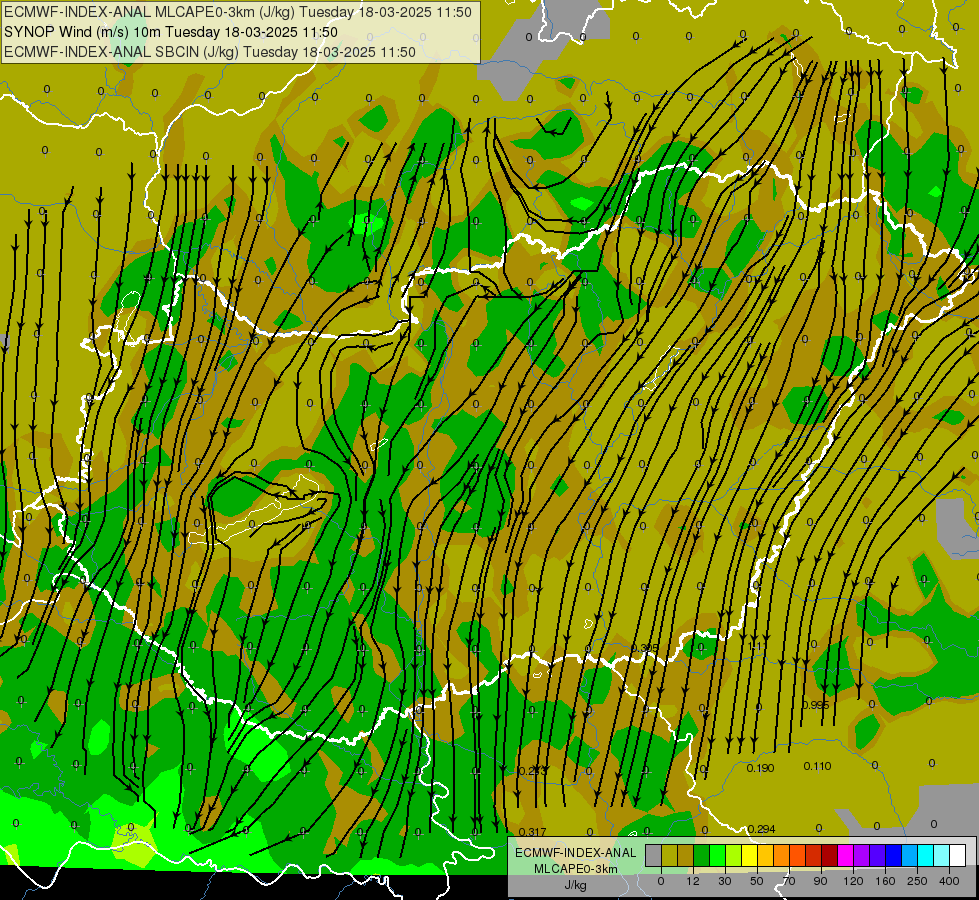Select the 120 tick label on the legend scale
979x900 pixels.
854,881
